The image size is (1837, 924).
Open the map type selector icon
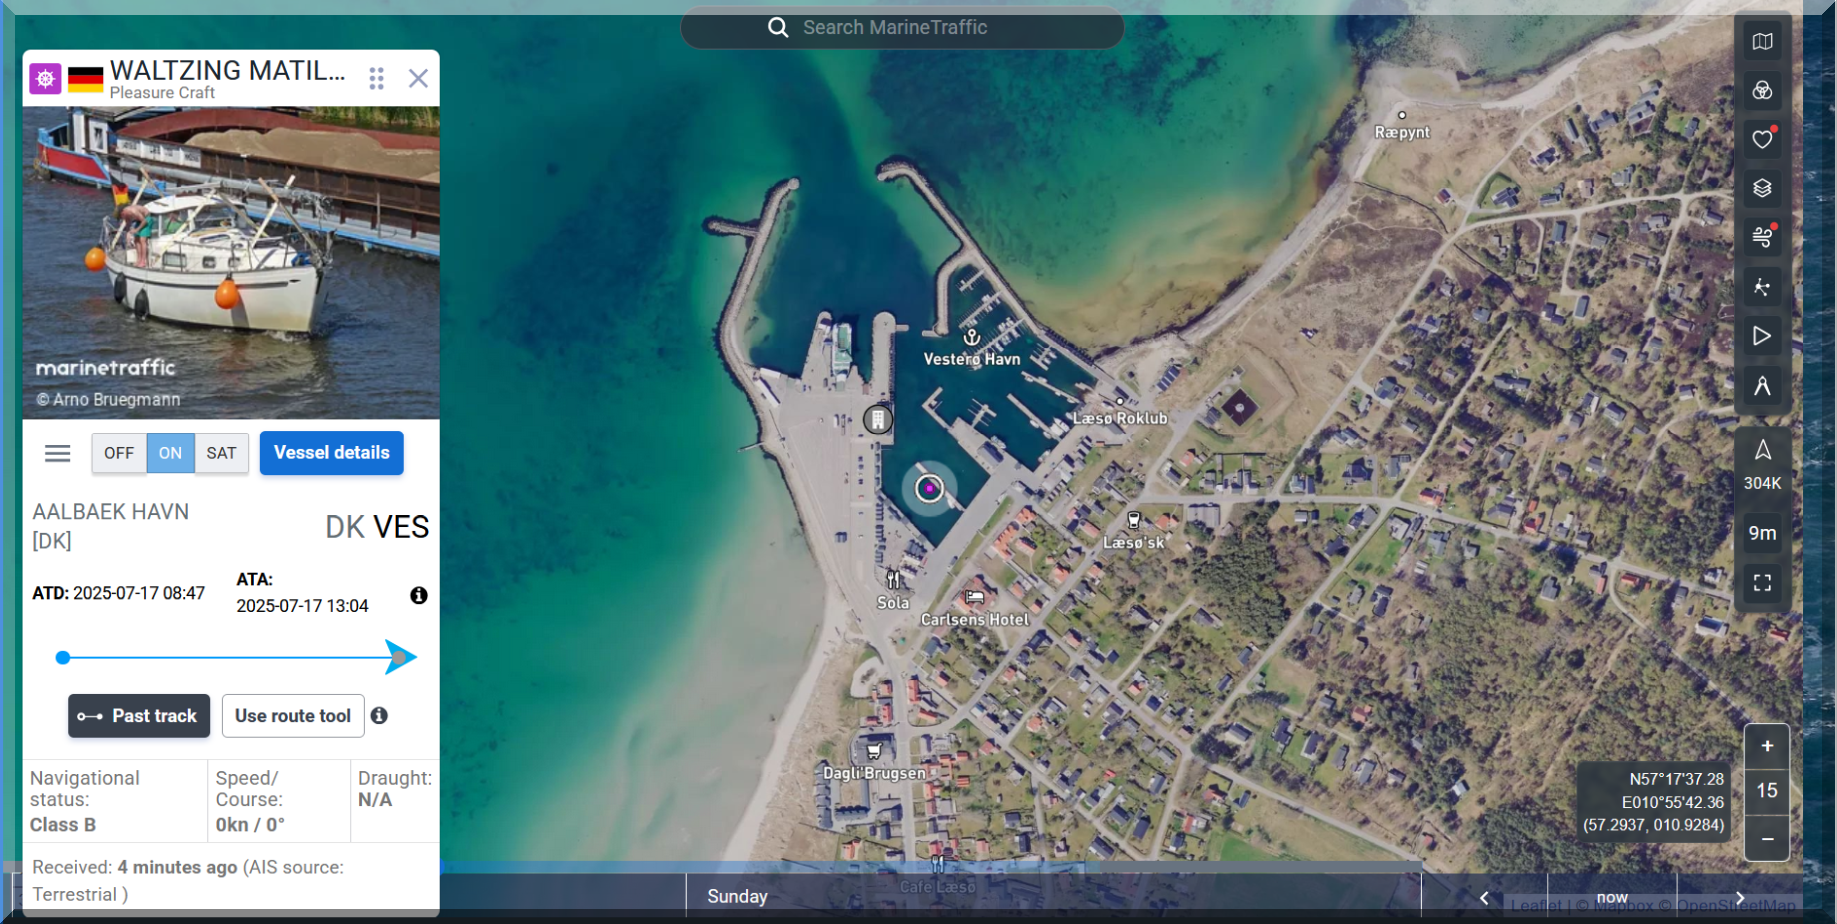pyautogui.click(x=1762, y=41)
